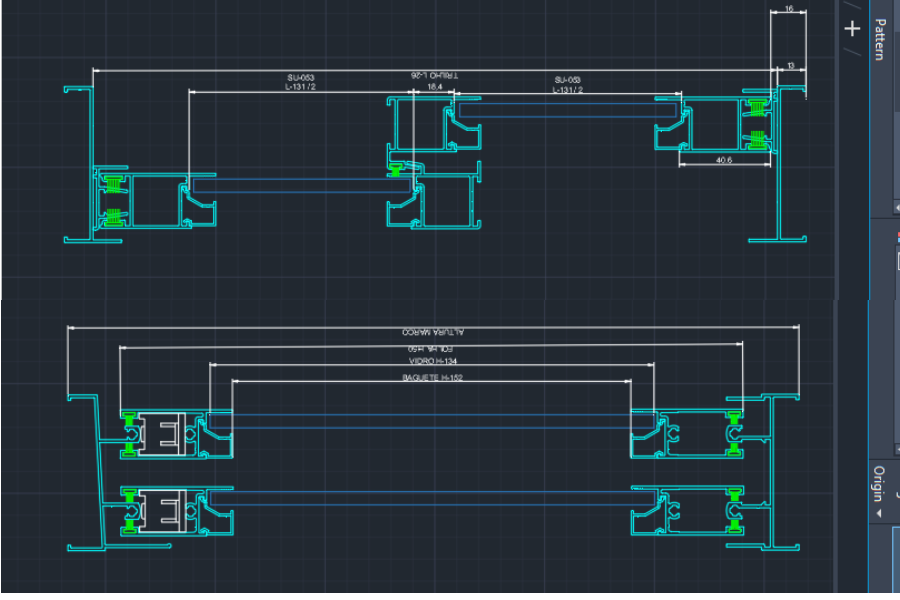
Task: Click the ALTURA MARCO dimension text
Action: 434,331
